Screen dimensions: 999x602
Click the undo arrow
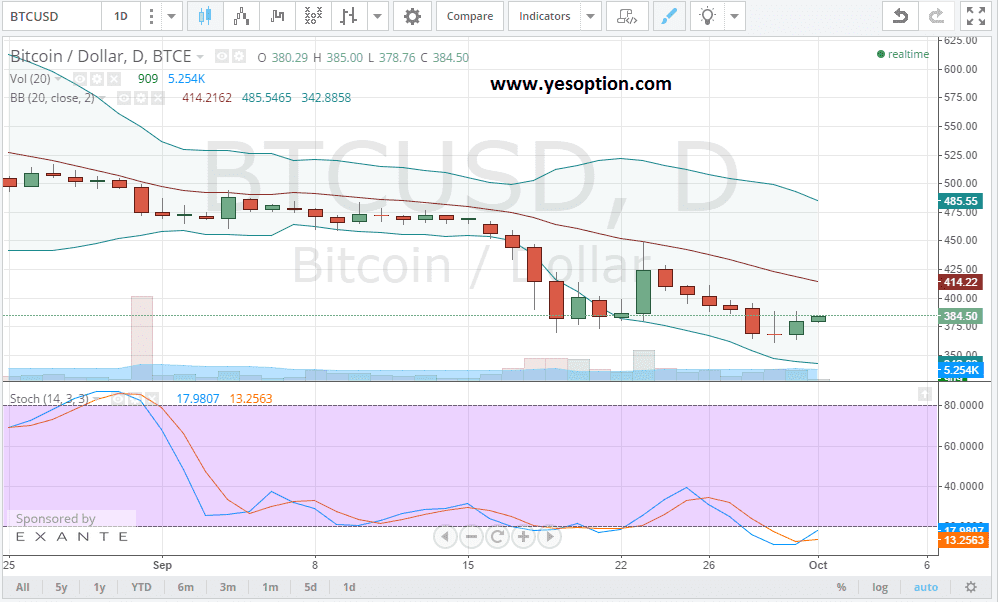click(899, 16)
